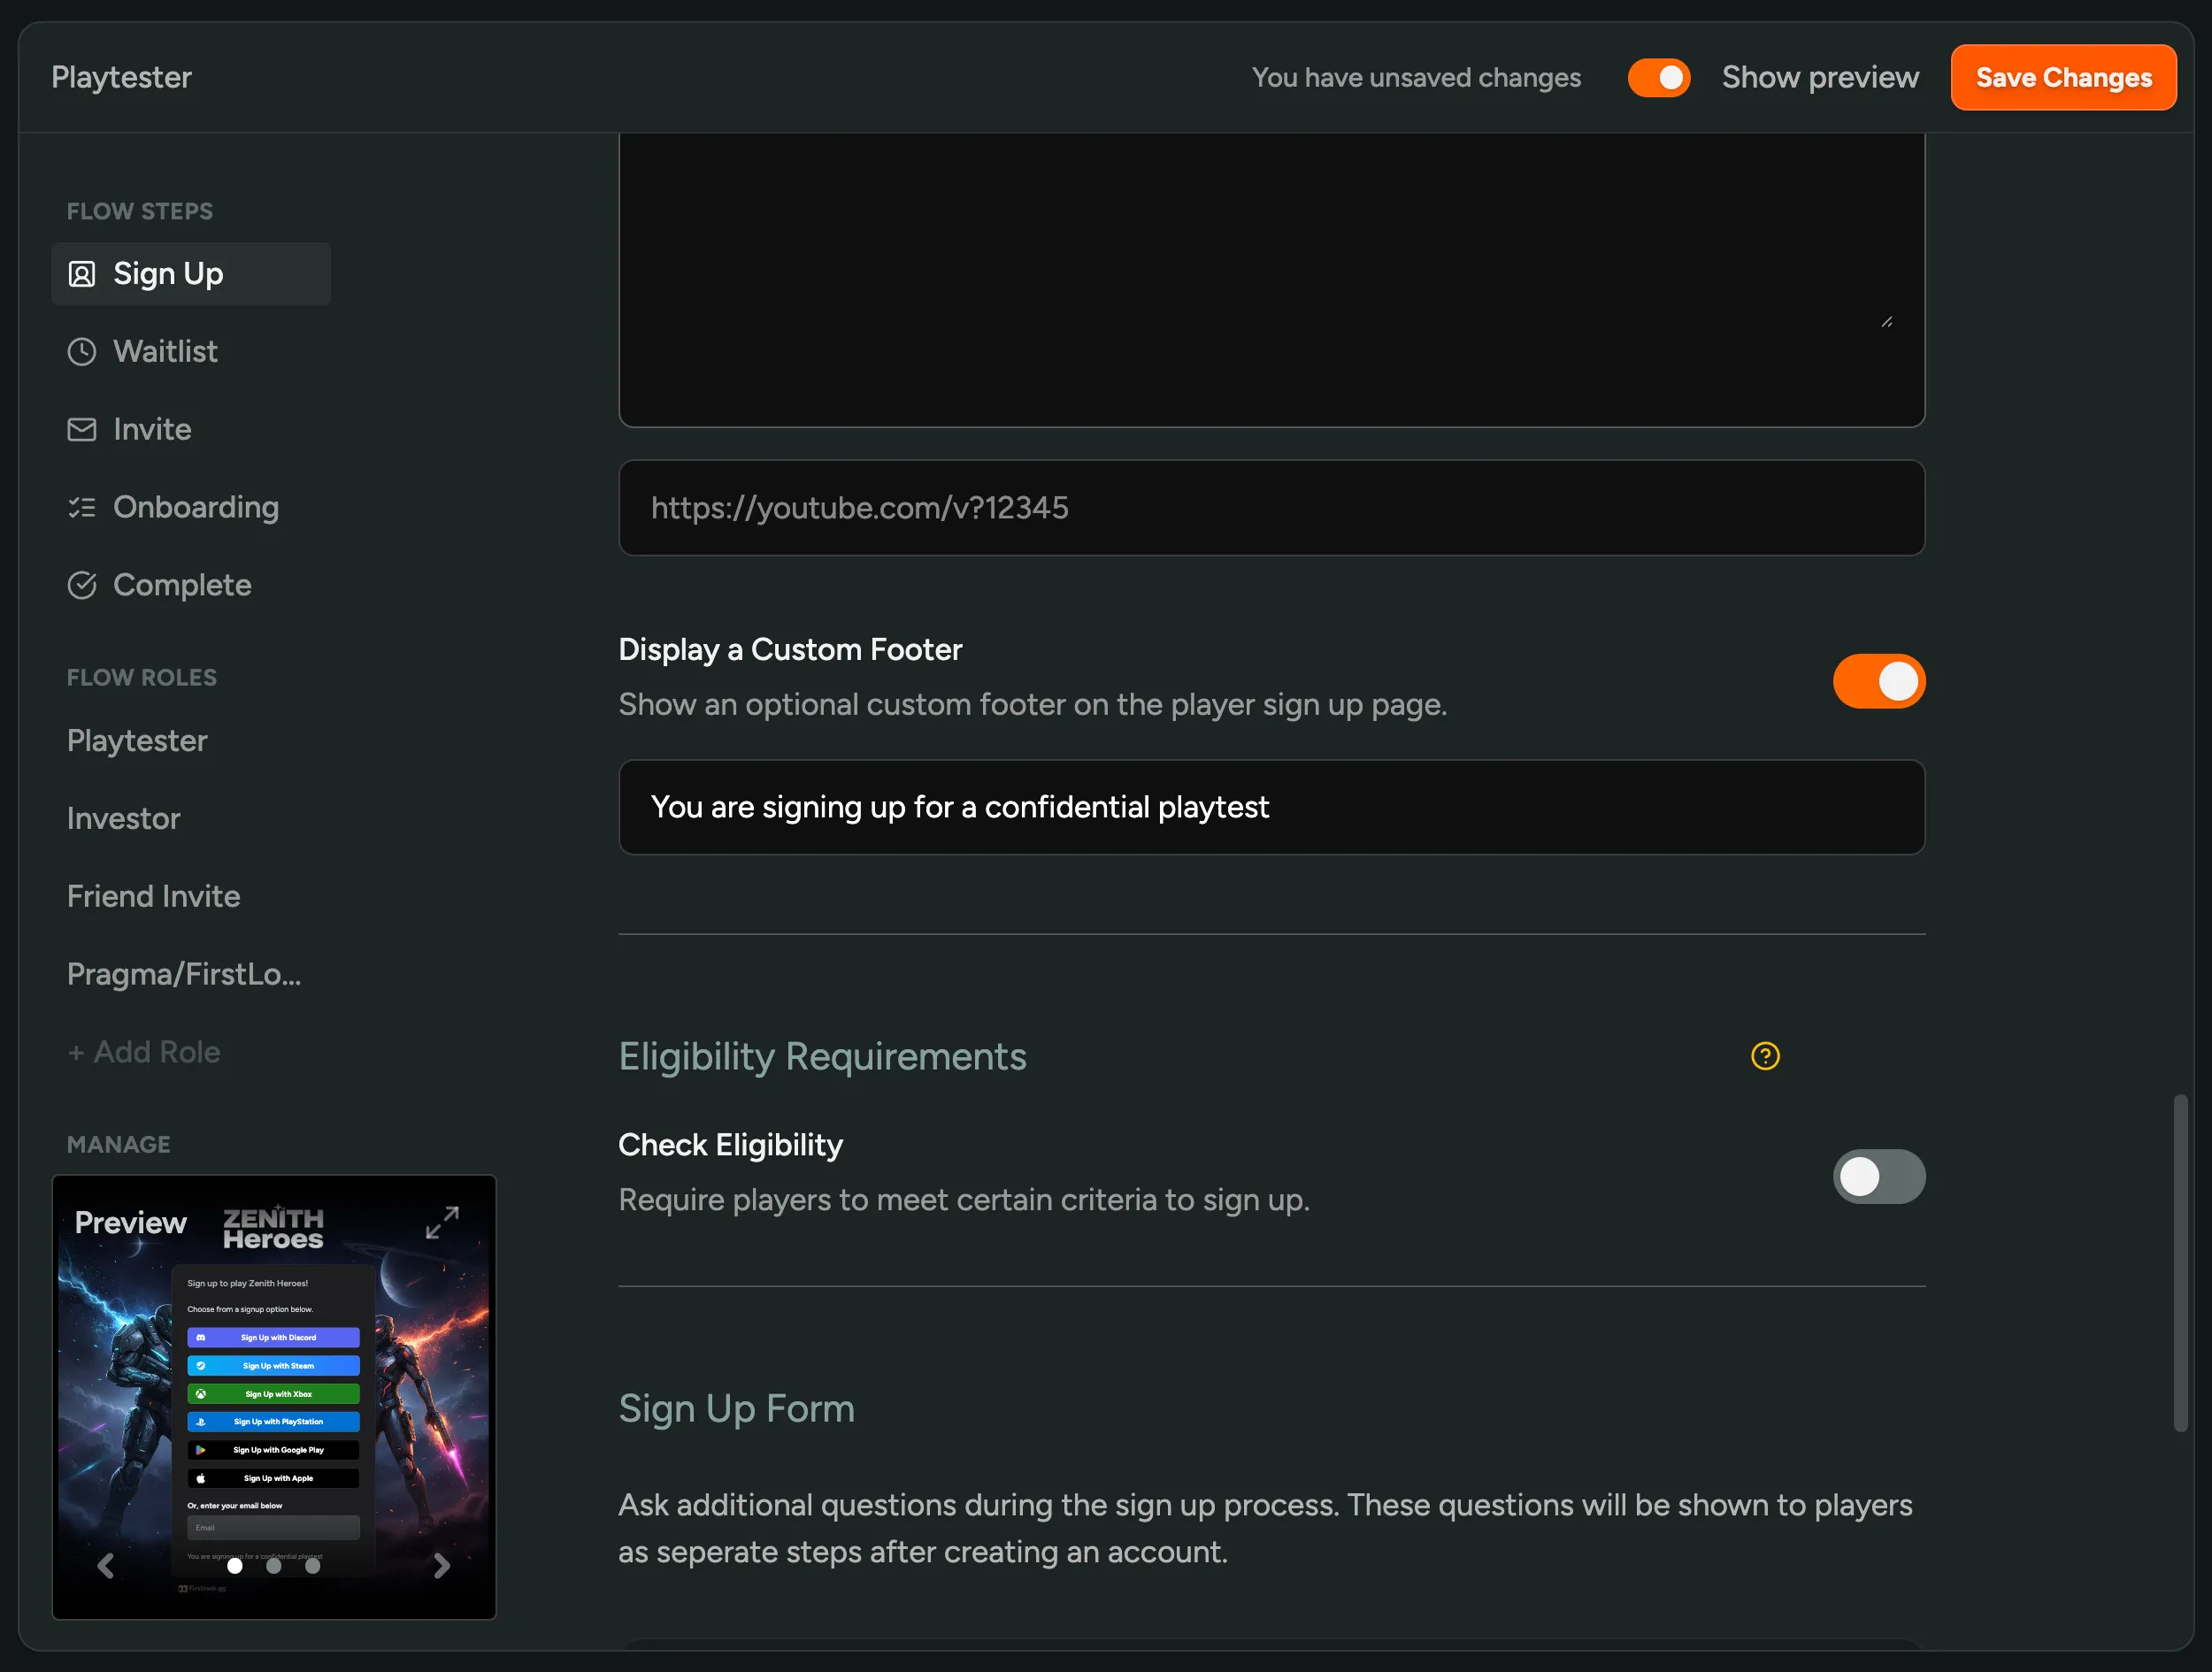Viewport: 2212px width, 1672px height.
Task: Advance the preview carousel with the right chevron
Action: [x=442, y=1566]
